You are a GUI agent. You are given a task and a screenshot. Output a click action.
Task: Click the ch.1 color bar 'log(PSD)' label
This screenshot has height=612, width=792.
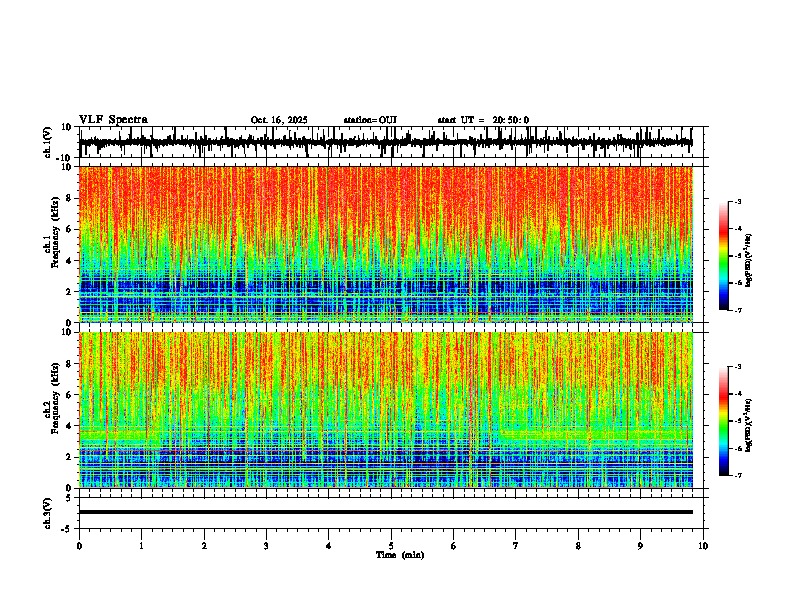[749, 260]
